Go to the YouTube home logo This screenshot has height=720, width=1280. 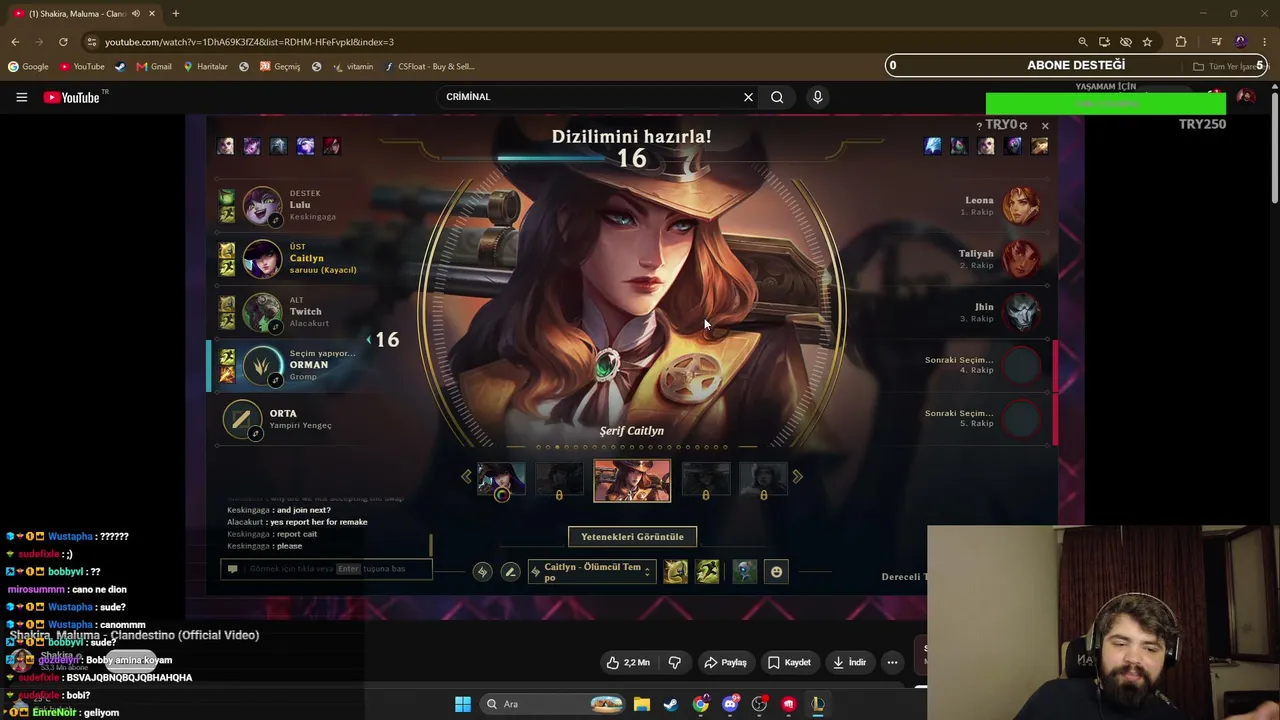(72, 97)
